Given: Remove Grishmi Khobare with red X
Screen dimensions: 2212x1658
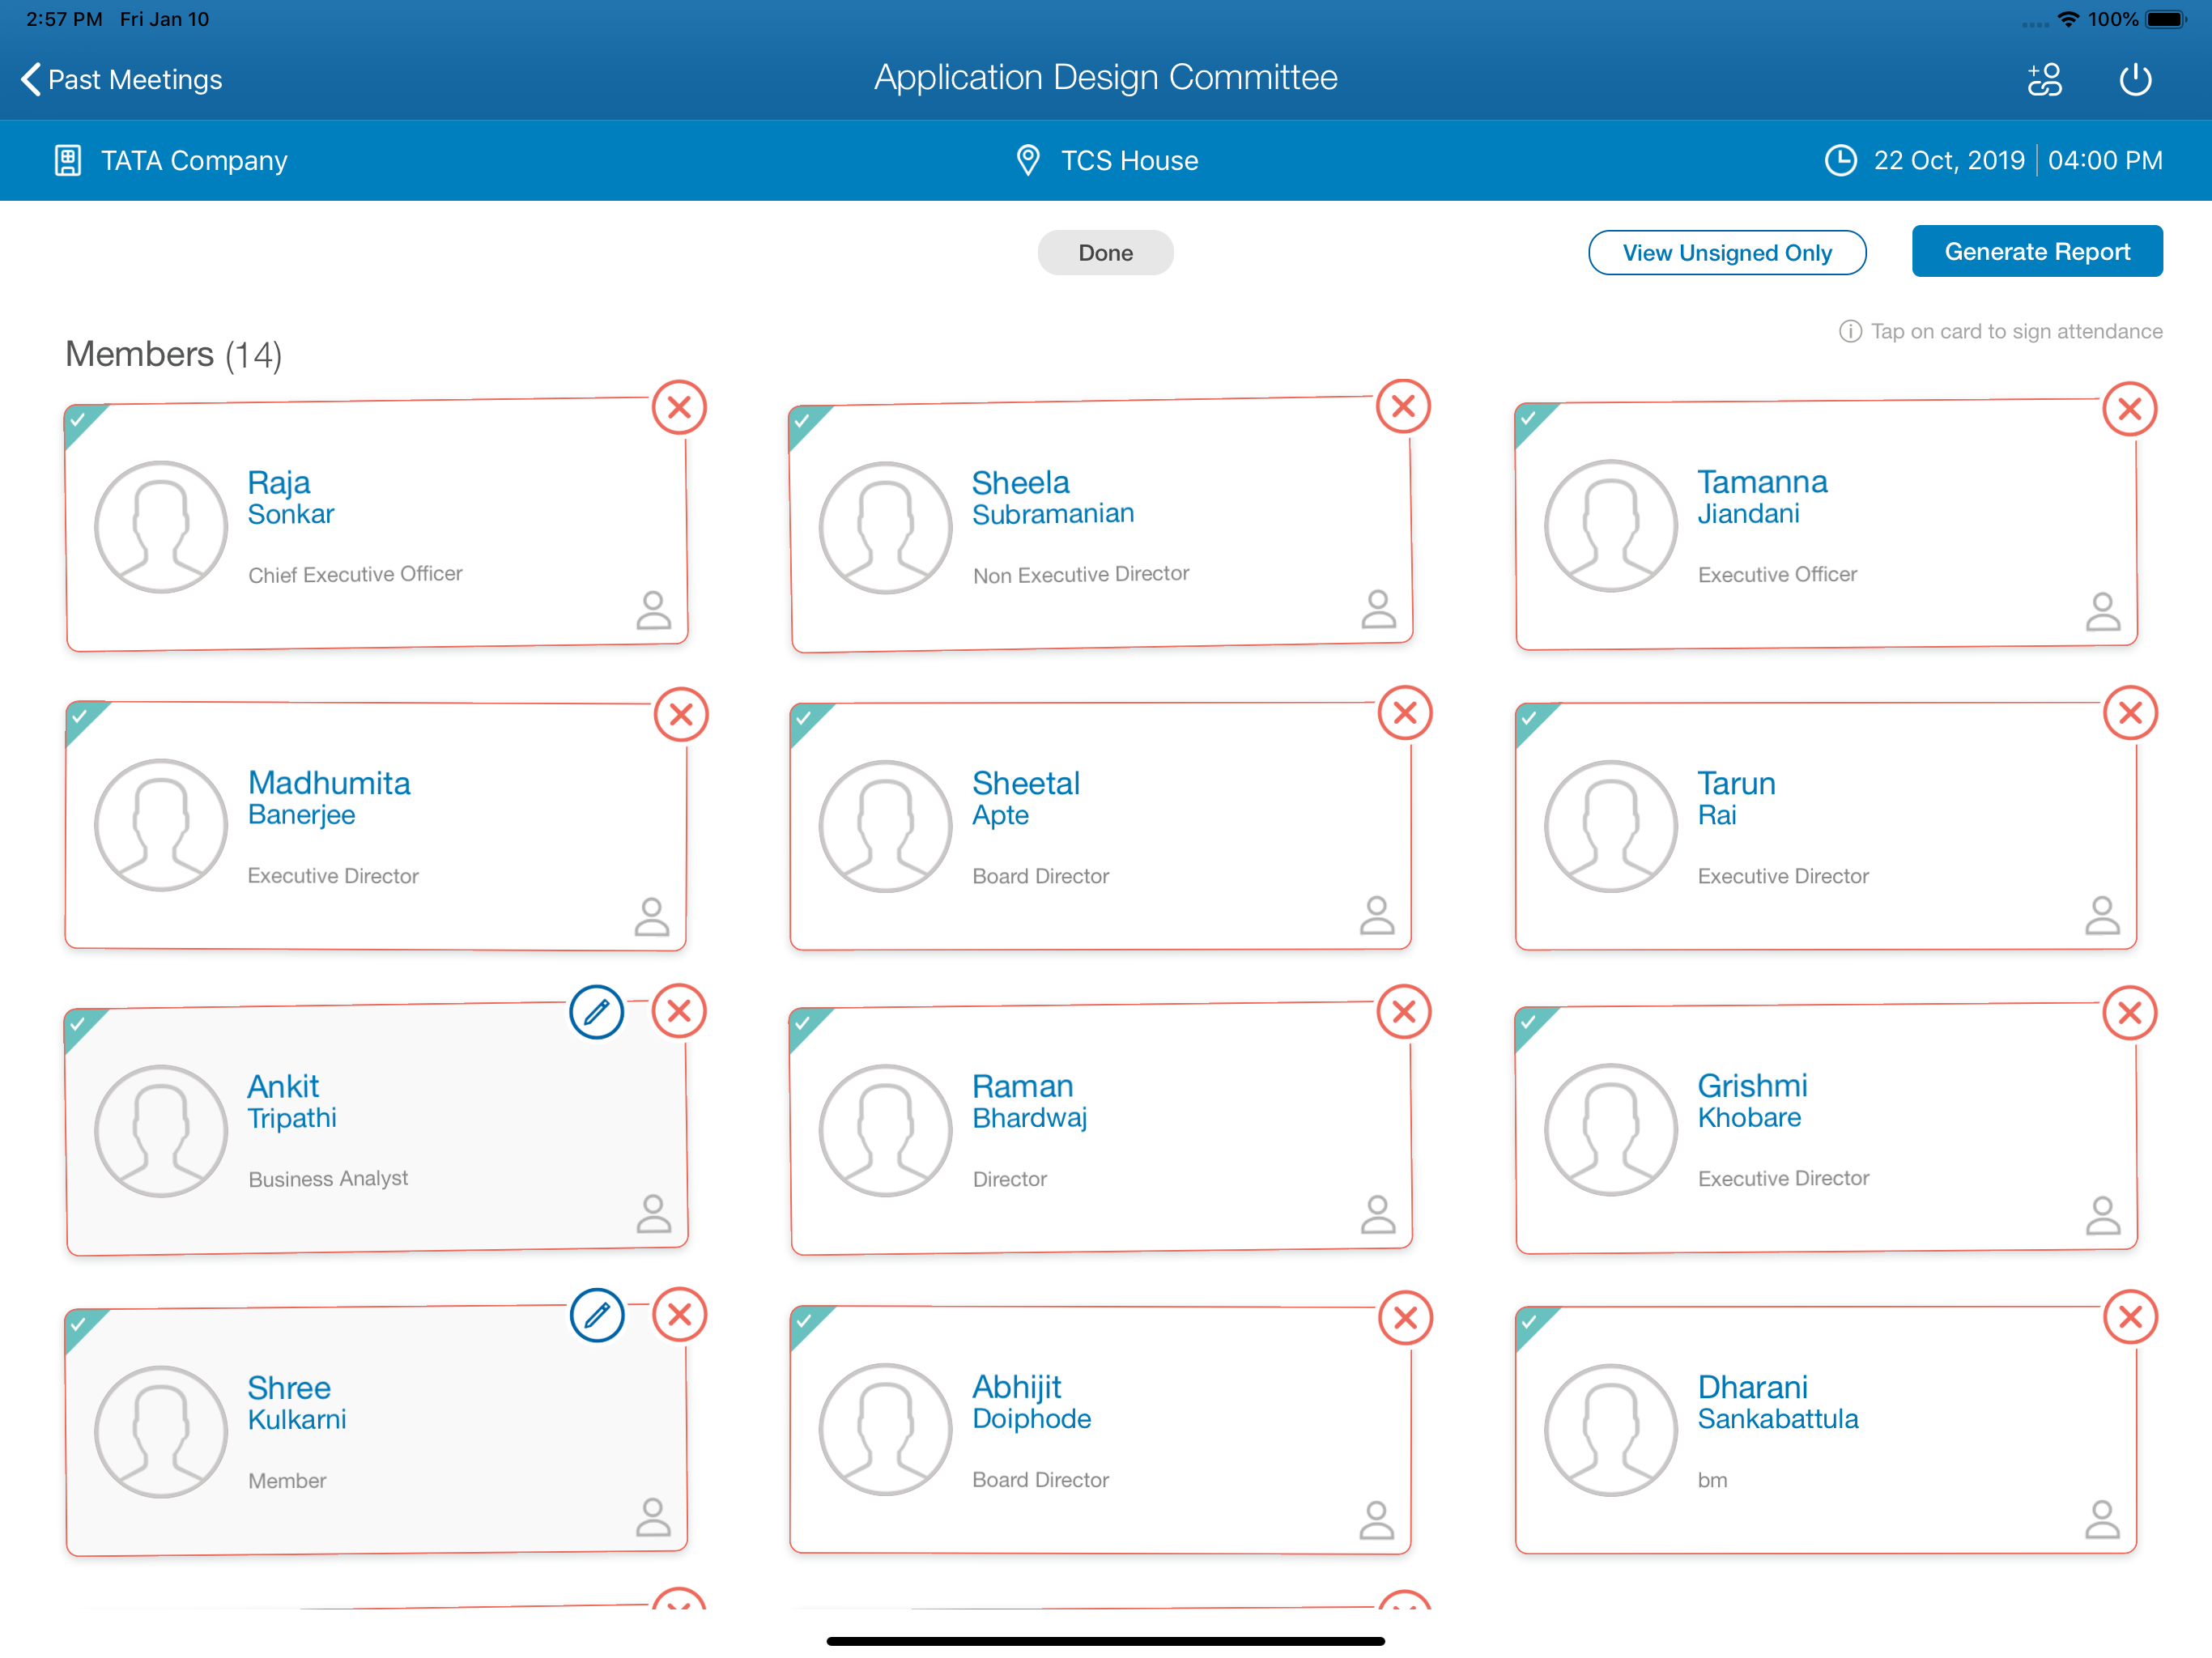Looking at the screenshot, I should 2130,1013.
